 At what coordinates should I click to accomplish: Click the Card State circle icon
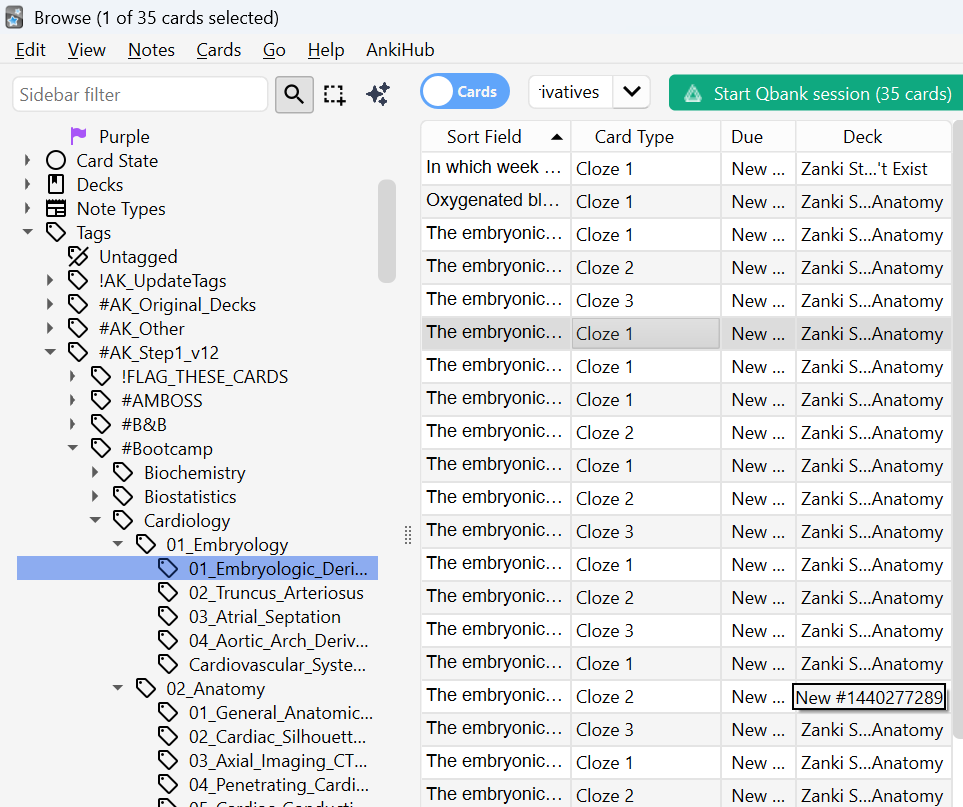click(x=56, y=160)
